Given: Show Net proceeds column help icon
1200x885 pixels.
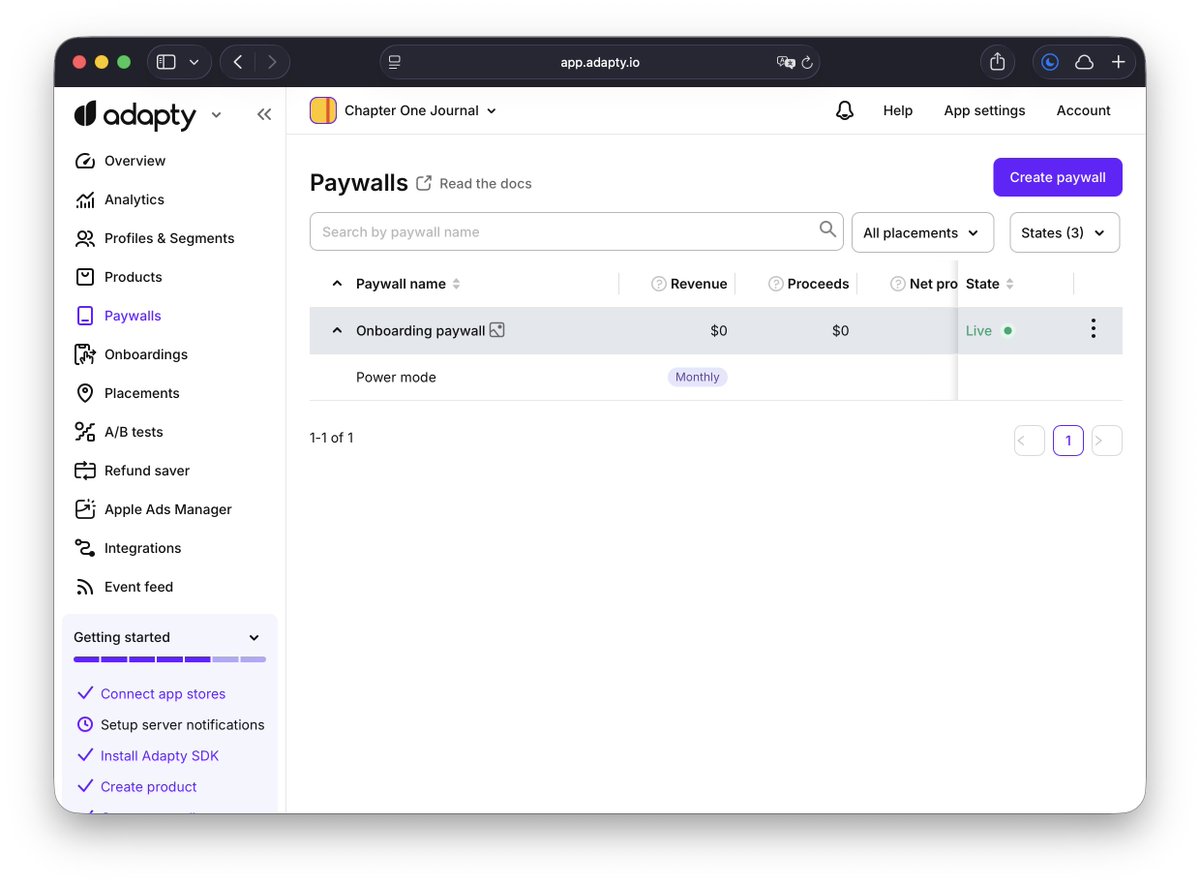Looking at the screenshot, I should (898, 284).
